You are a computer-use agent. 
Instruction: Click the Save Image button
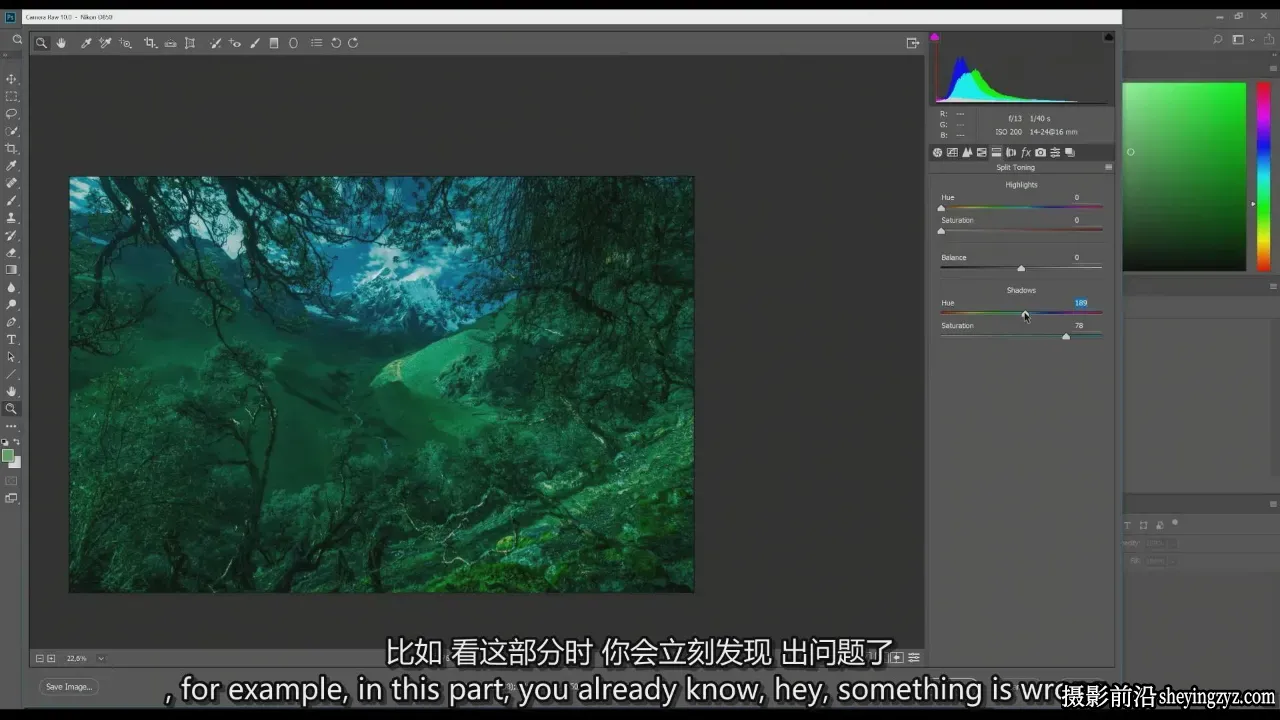click(x=69, y=687)
